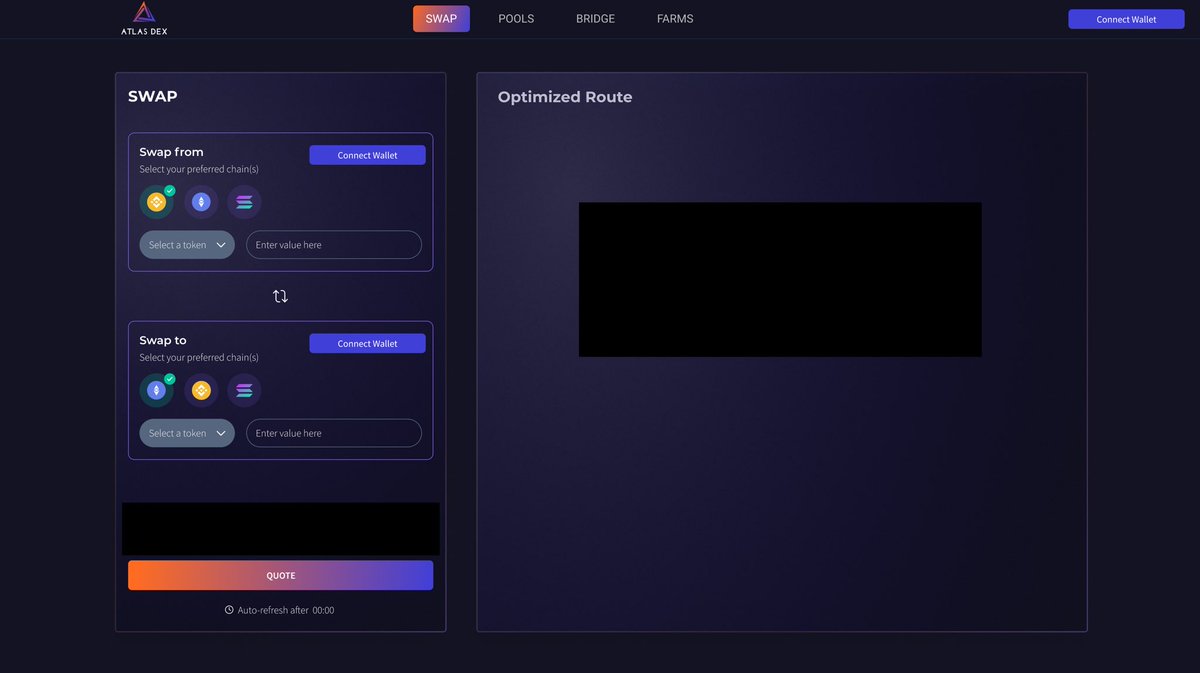The image size is (1200, 673).
Task: Open the POOLS tab
Action: 516,19
